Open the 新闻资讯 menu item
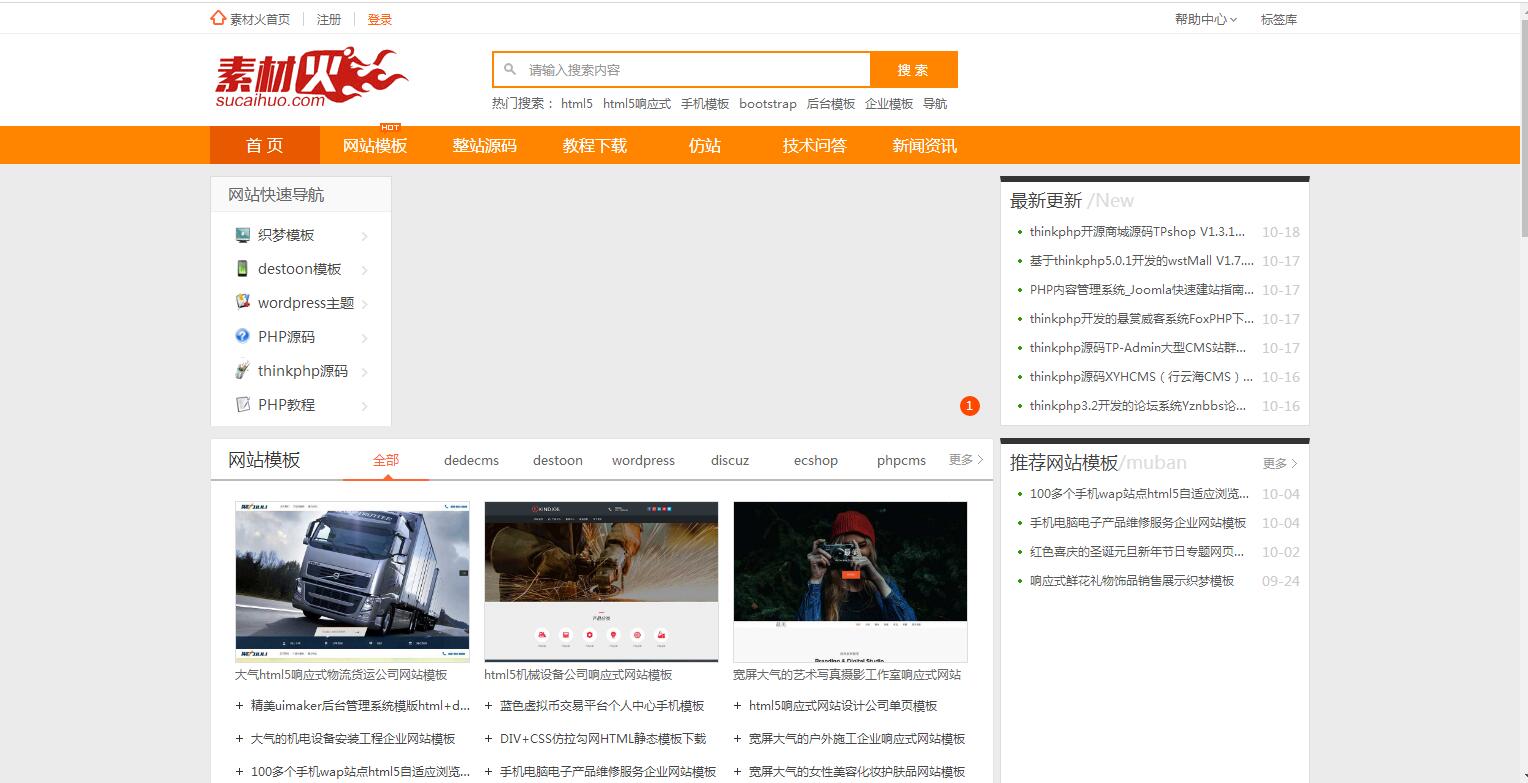 (x=923, y=145)
